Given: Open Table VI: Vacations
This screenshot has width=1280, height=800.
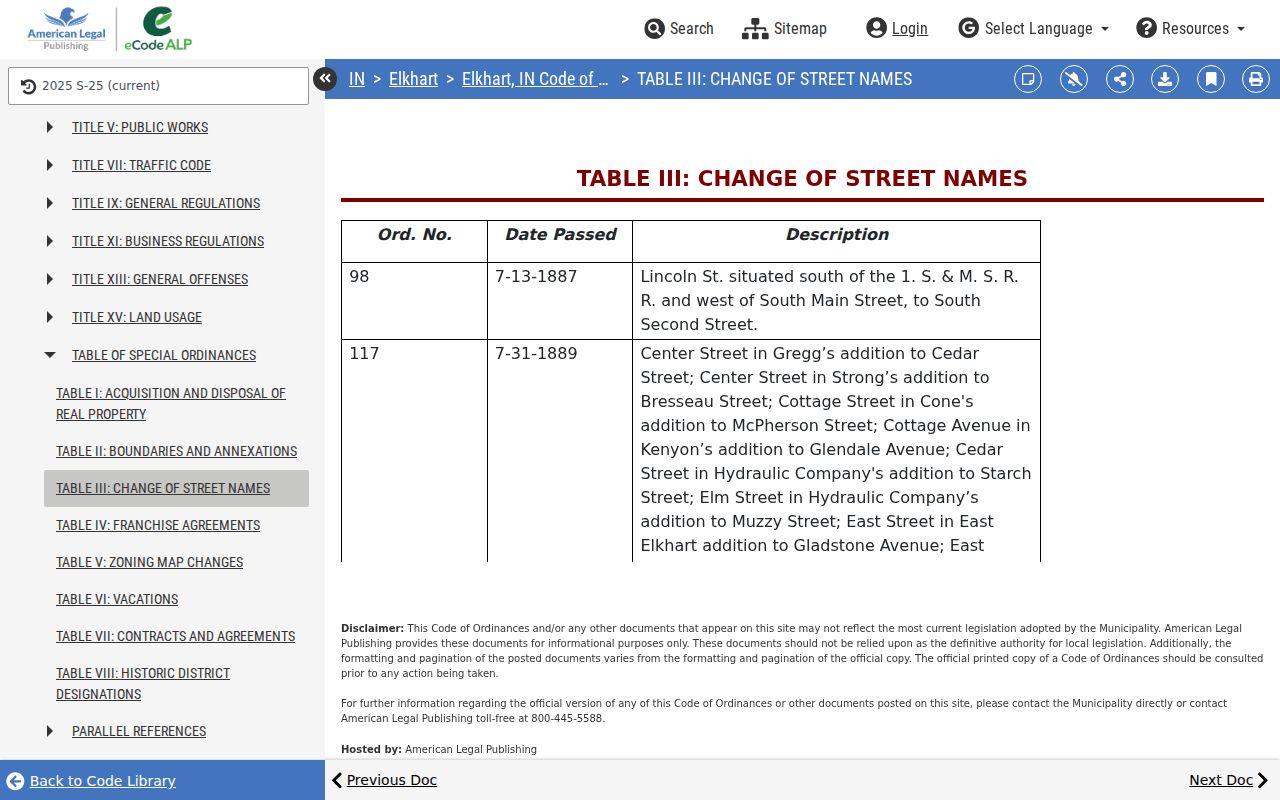Looking at the screenshot, I should 117,599.
